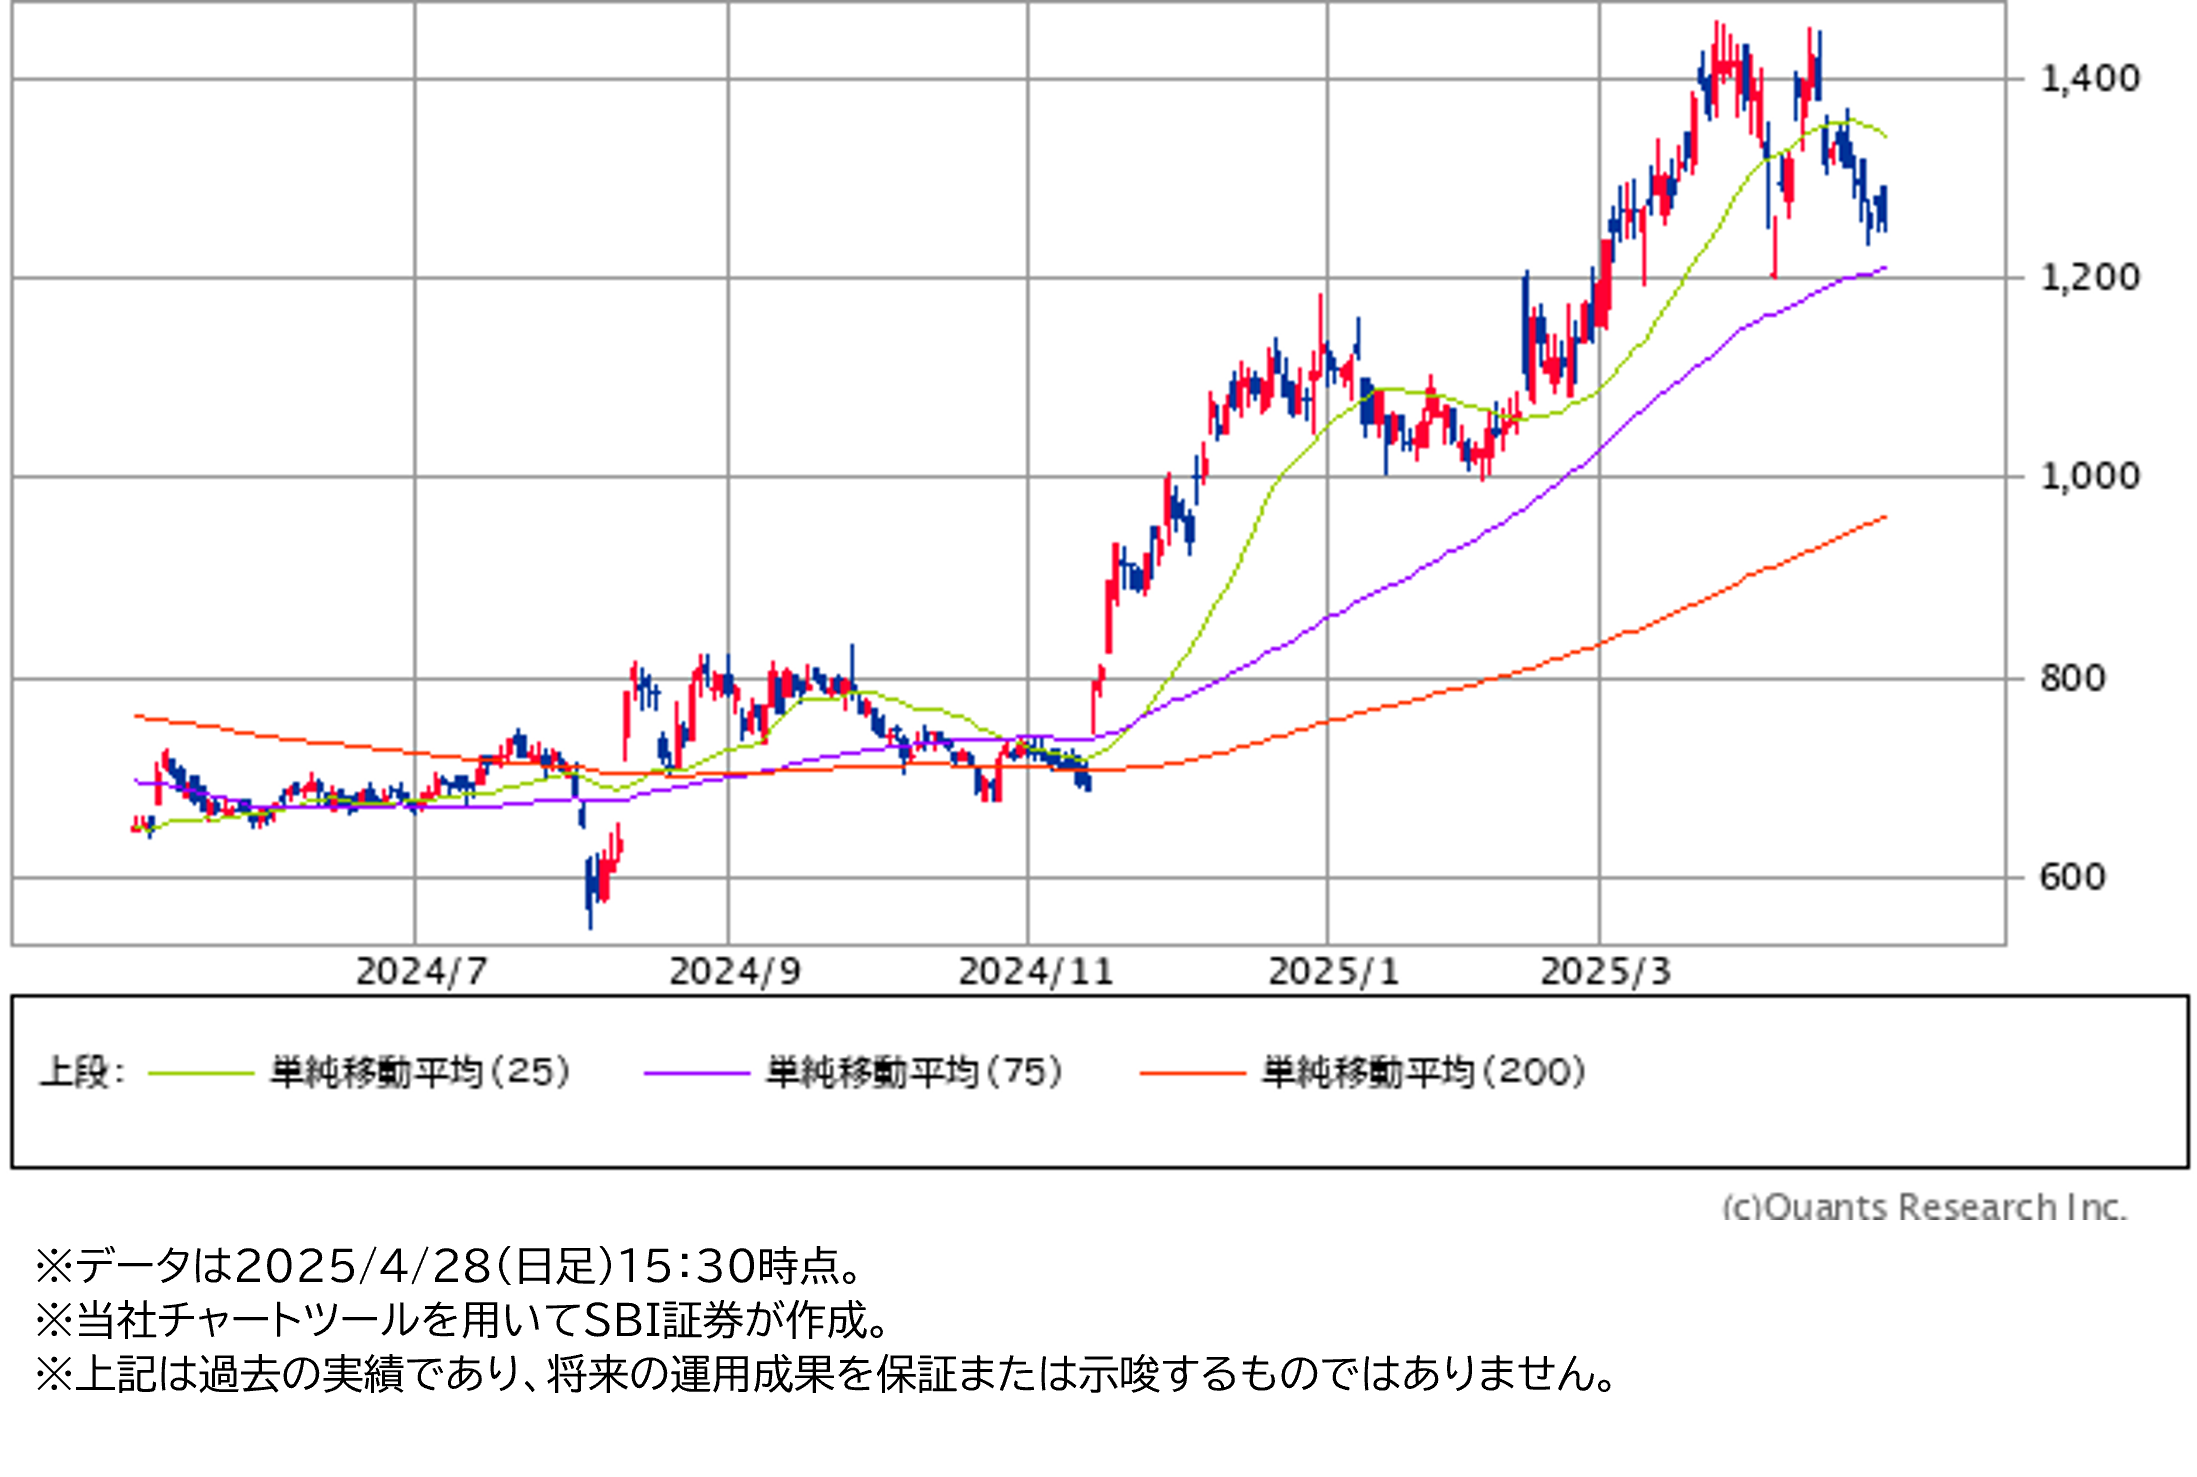This screenshot has width=2197, height=1477.
Task: Click the right end of purple 75-day line
Action: pyautogui.click(x=1884, y=268)
